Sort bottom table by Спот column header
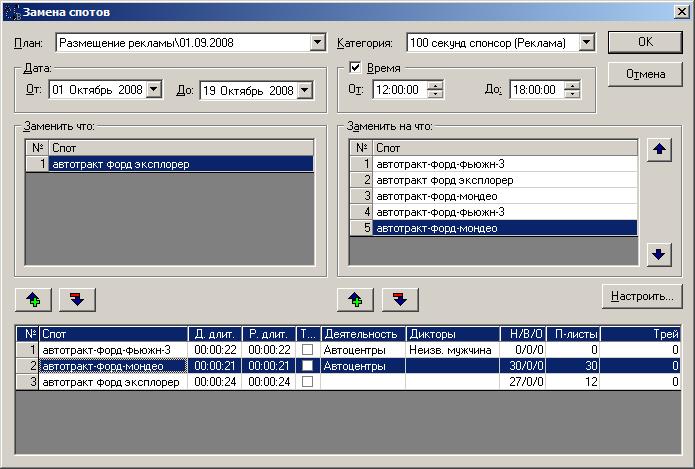This screenshot has height=469, width=695. [x=113, y=334]
